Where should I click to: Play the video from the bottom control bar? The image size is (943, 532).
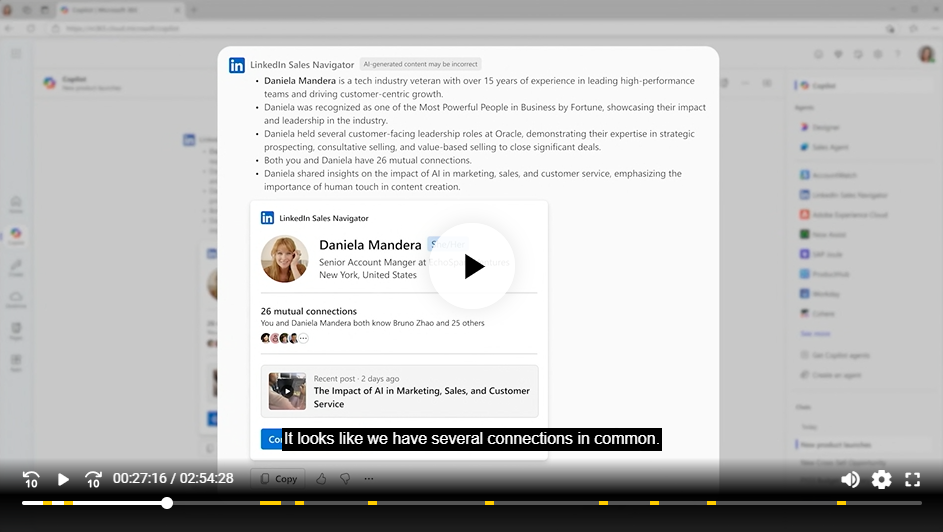click(x=63, y=479)
